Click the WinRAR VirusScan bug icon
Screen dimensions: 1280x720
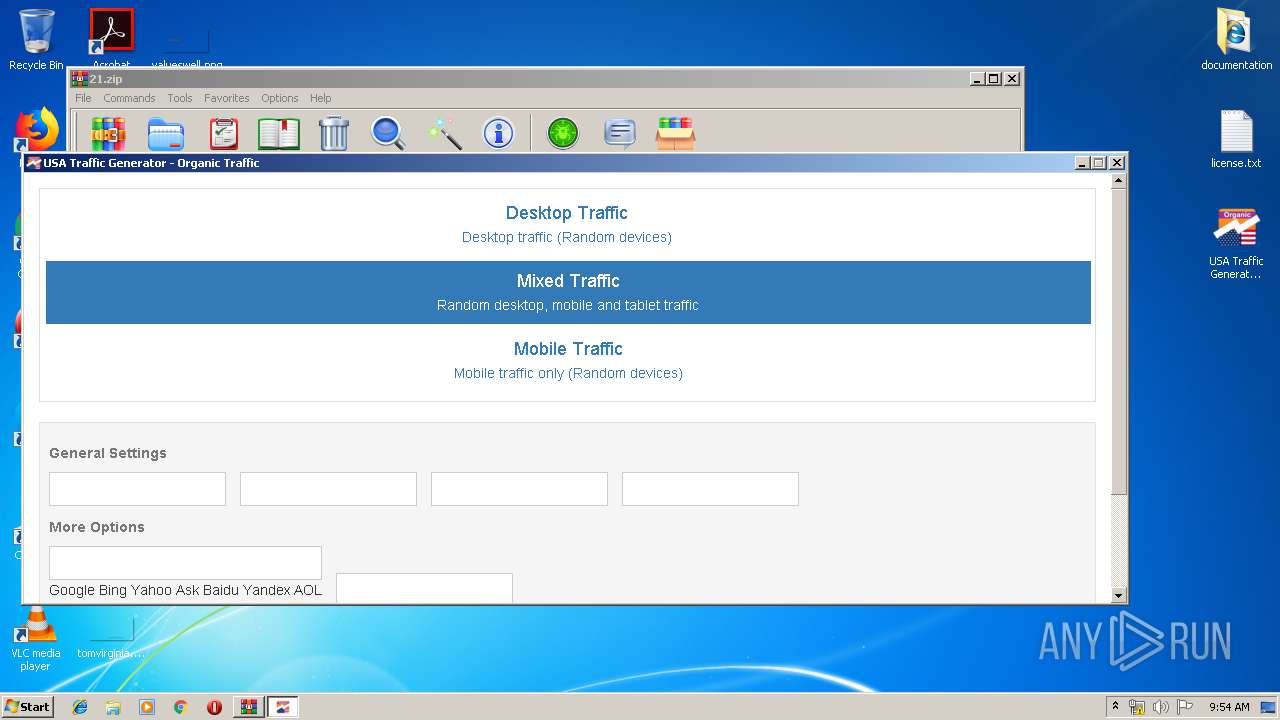tap(563, 132)
